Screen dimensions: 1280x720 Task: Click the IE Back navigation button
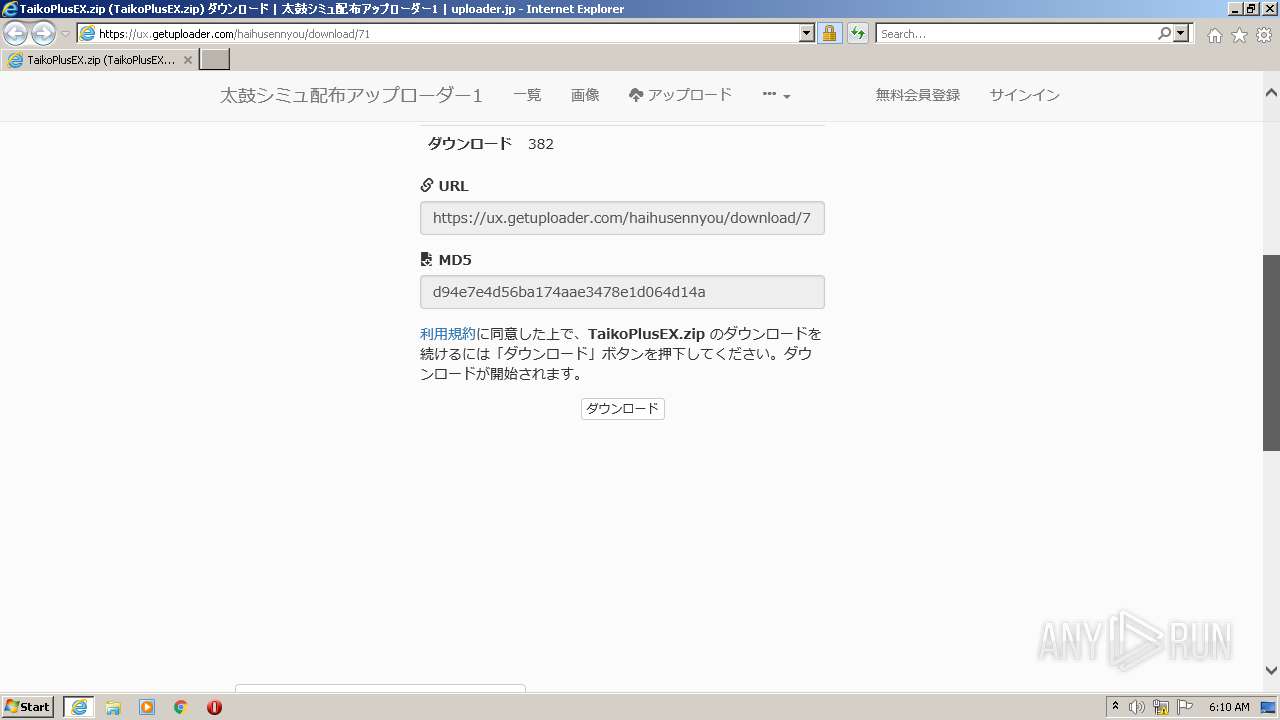16,34
